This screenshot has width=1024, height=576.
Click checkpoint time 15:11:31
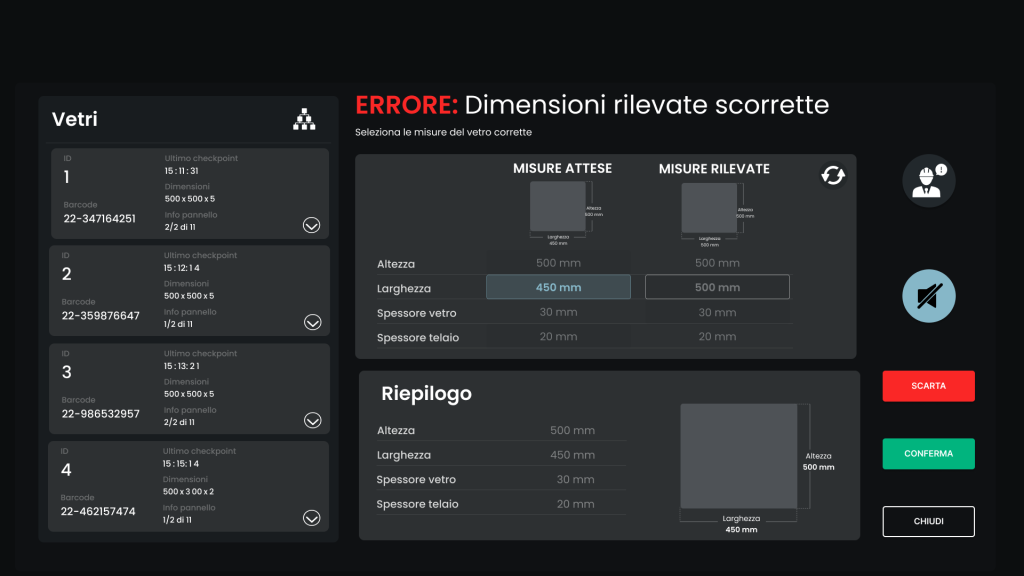182,171
